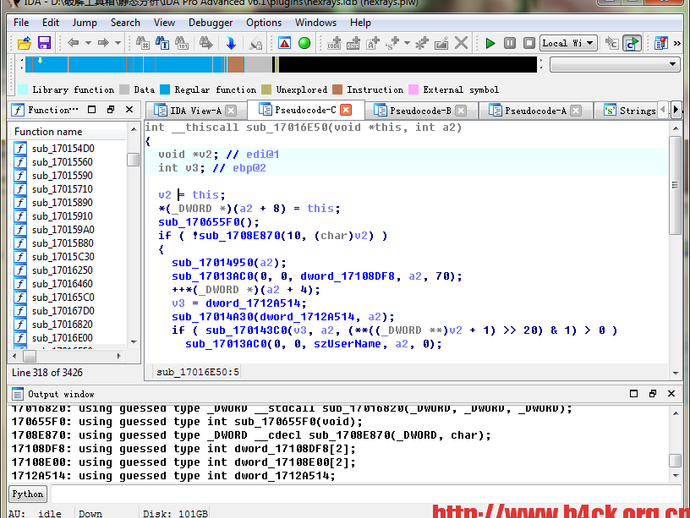Click the highlighted pseudocode 'C' toolbar icon
The width and height of the screenshot is (690, 518).
[631, 43]
